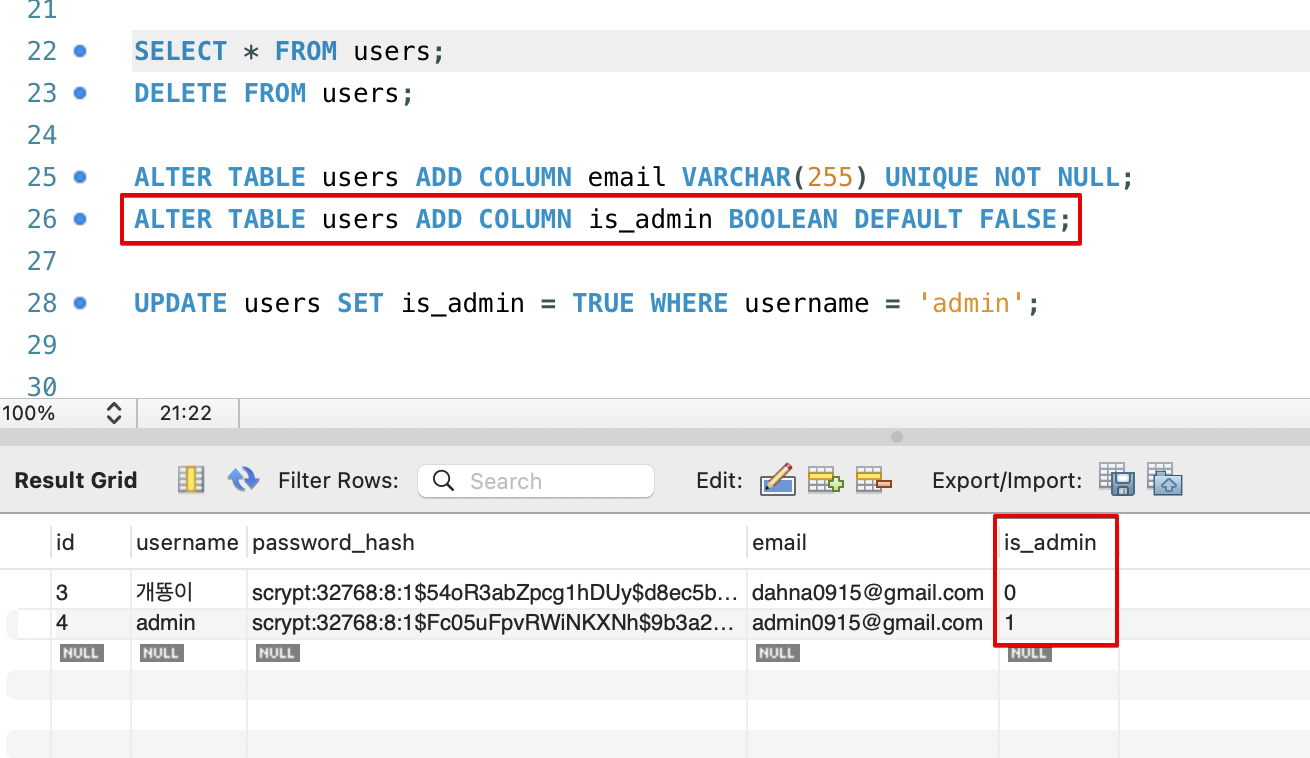Select the username column header
1310x758 pixels.
[x=188, y=543]
